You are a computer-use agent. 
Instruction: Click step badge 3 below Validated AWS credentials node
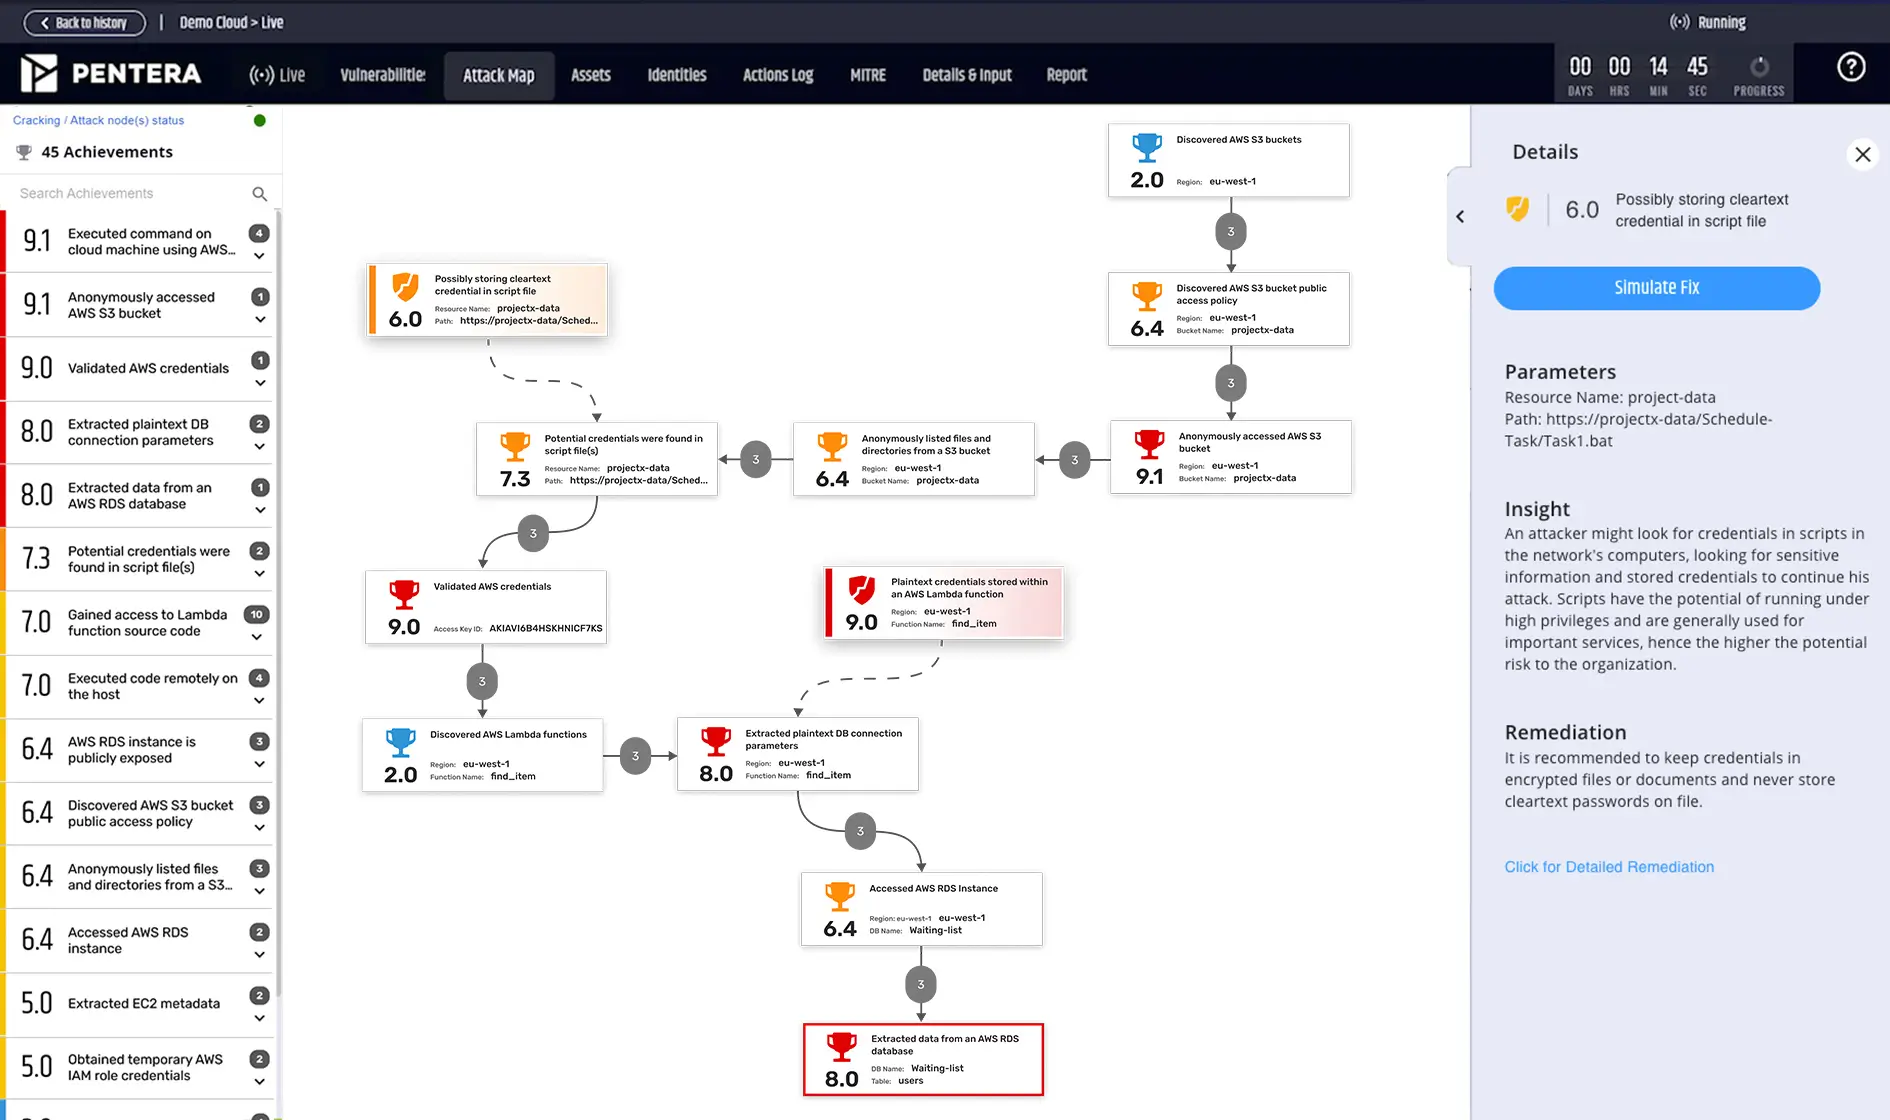[482, 681]
